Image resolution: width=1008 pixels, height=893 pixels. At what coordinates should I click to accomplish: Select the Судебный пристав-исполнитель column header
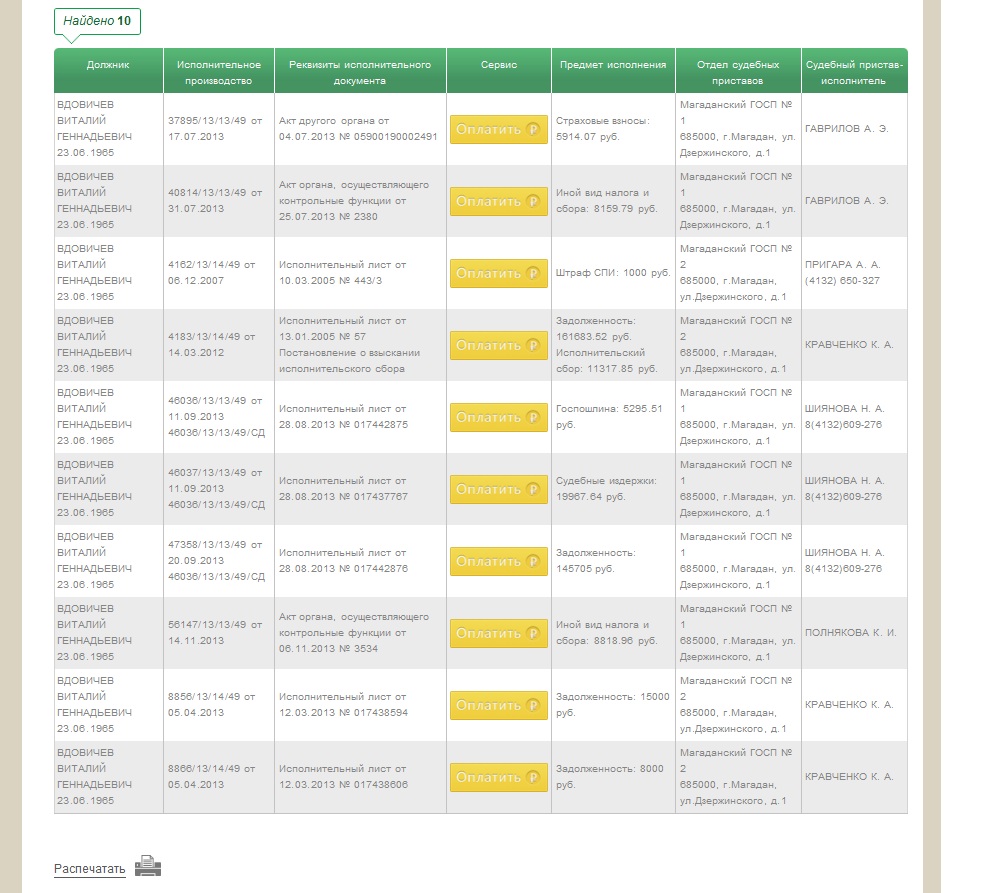click(854, 72)
